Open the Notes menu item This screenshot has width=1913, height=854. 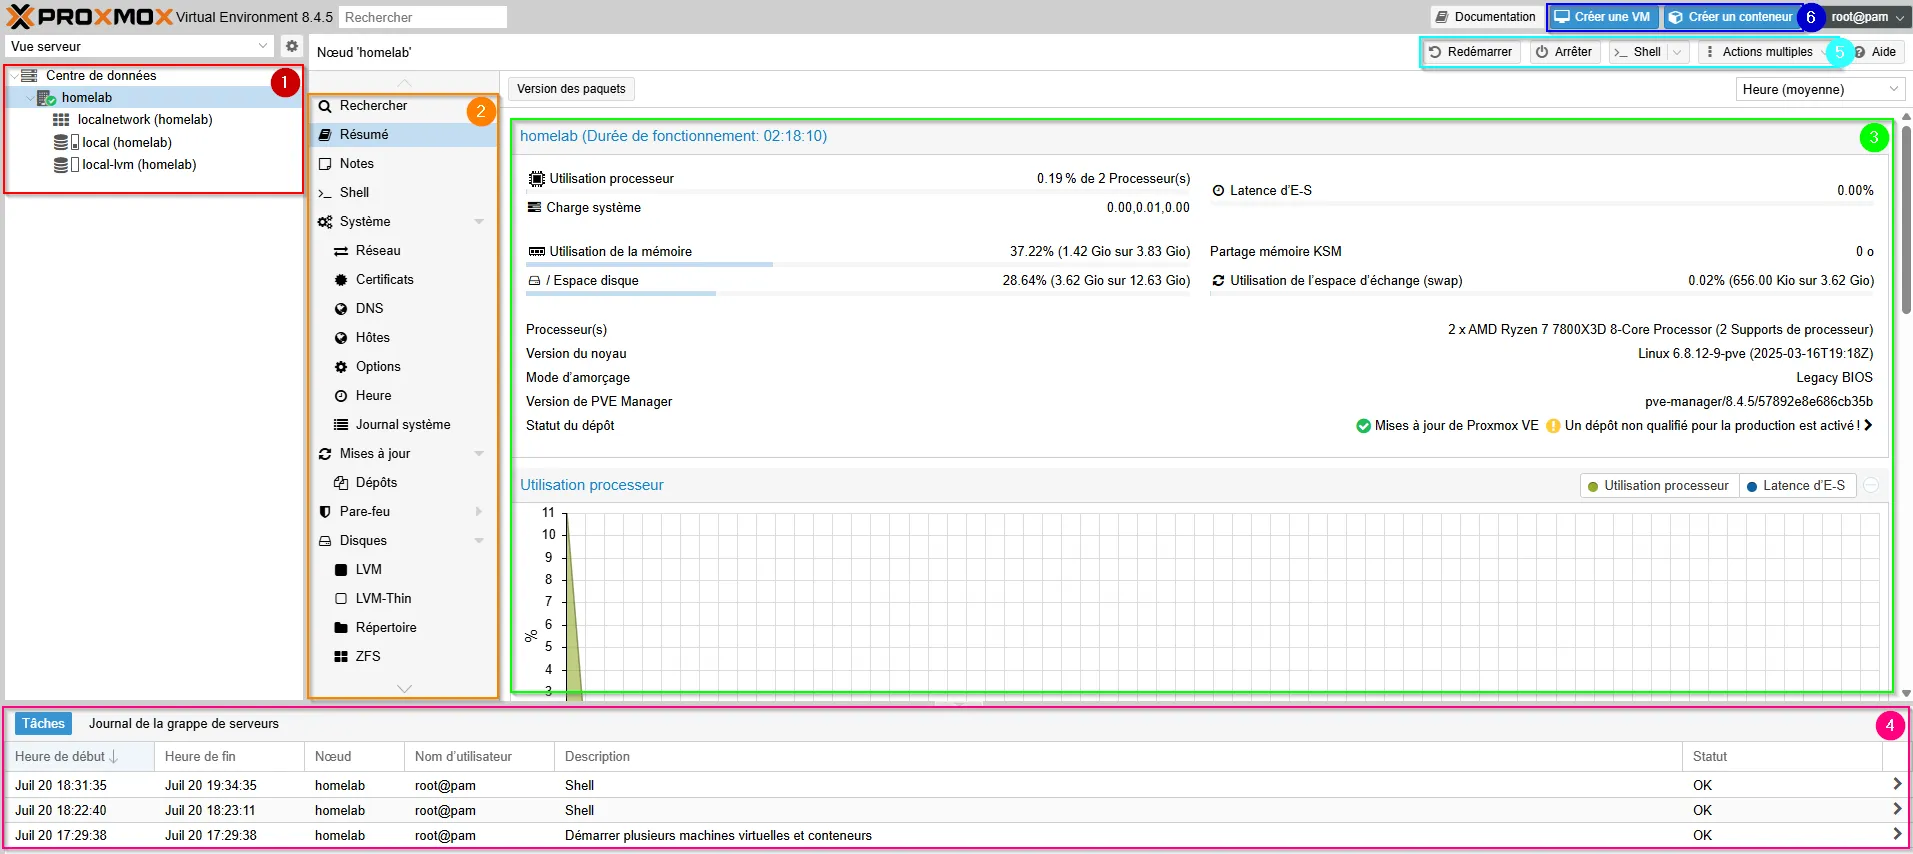coord(356,164)
